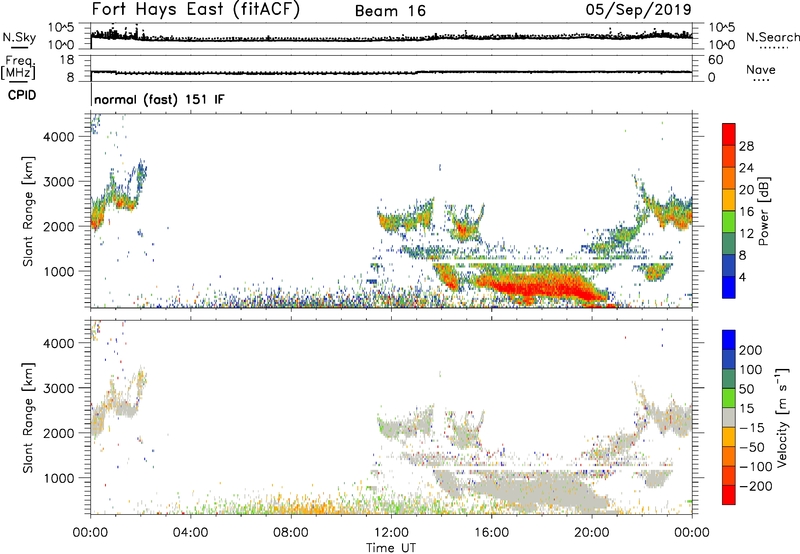800x554 pixels.
Task: Click the '4' power colorbar tick
Action: point(742,277)
